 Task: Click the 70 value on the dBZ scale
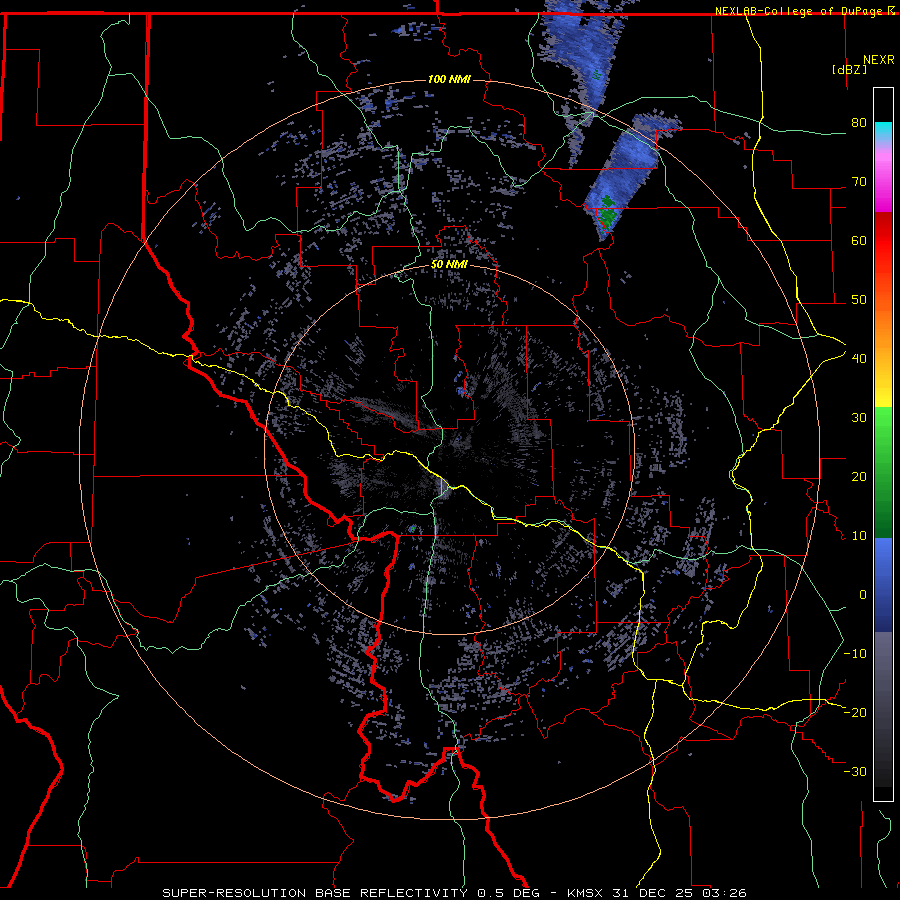pos(859,181)
